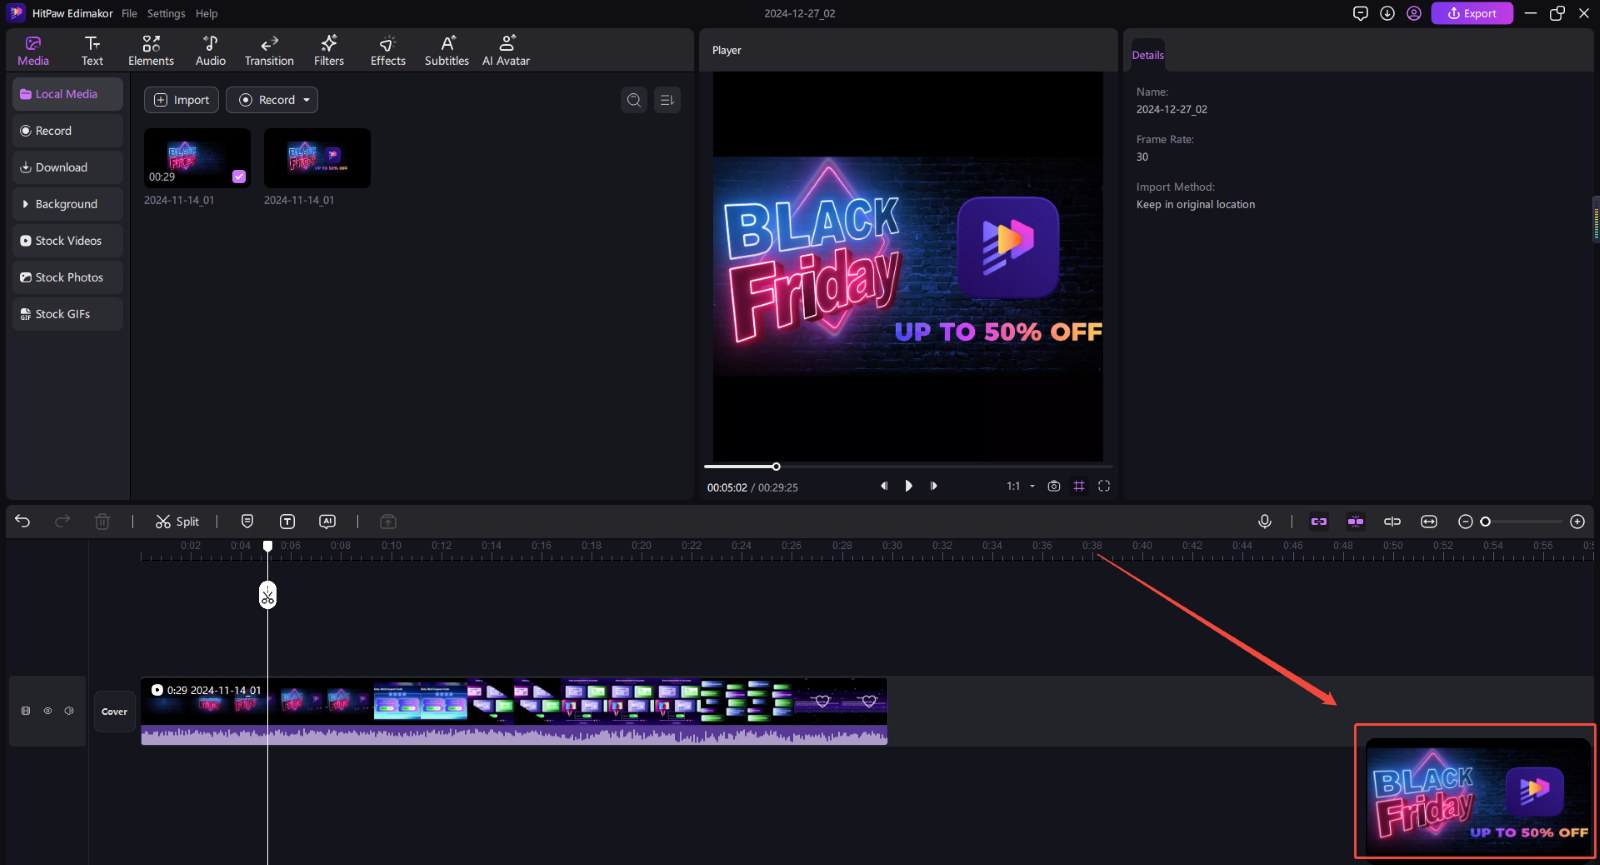
Task: Toggle the player grid overlay
Action: (x=1079, y=486)
